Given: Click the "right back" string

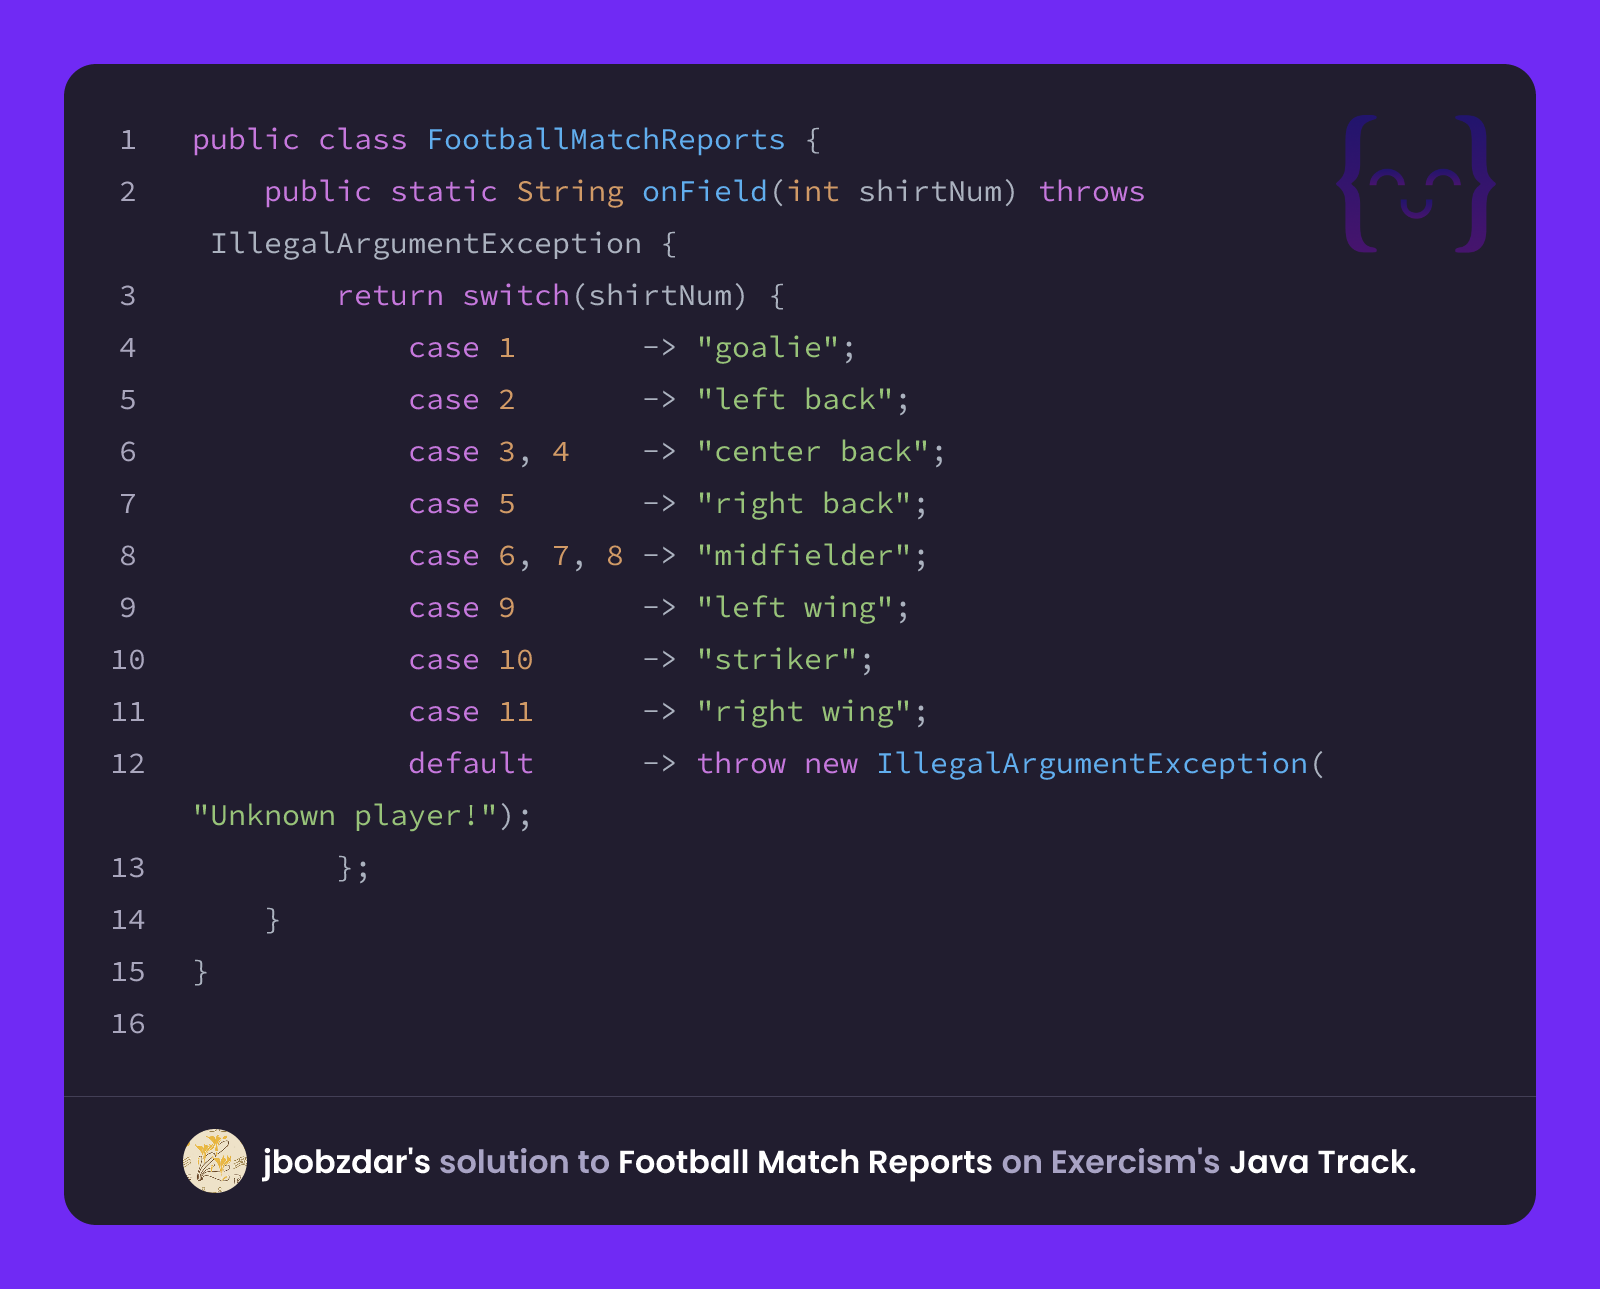Looking at the screenshot, I should [803, 504].
